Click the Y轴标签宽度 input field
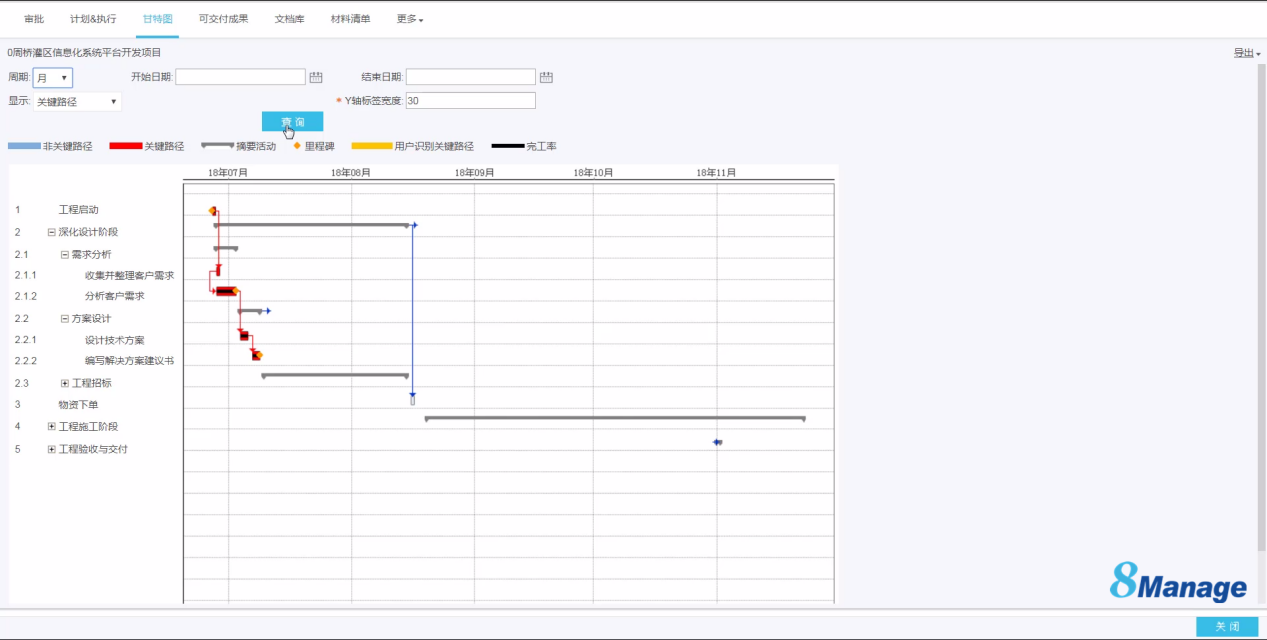This screenshot has width=1267, height=640. 470,101
